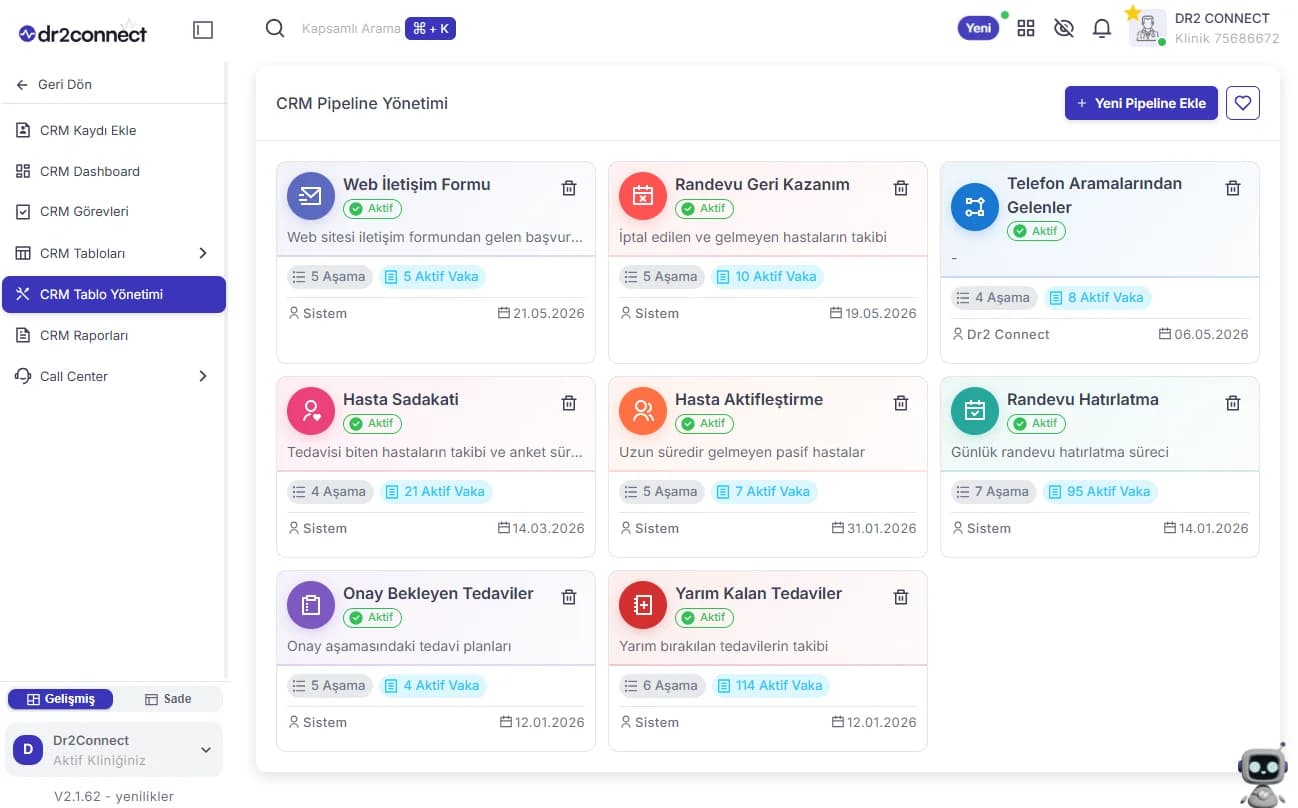Image resolution: width=1298 pixels, height=808 pixels.
Task: Delete the Yarım Kalan Tedaviler pipeline
Action: (x=901, y=597)
